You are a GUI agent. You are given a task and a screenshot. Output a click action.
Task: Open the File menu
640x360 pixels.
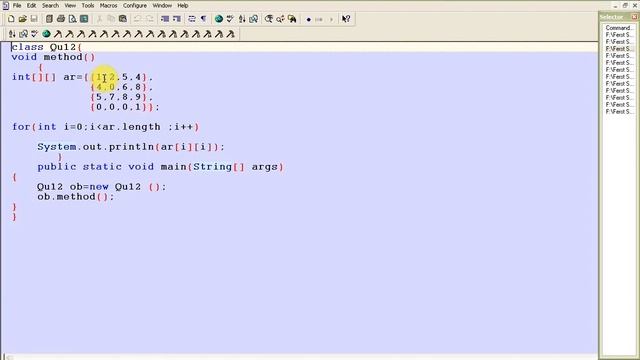17,5
